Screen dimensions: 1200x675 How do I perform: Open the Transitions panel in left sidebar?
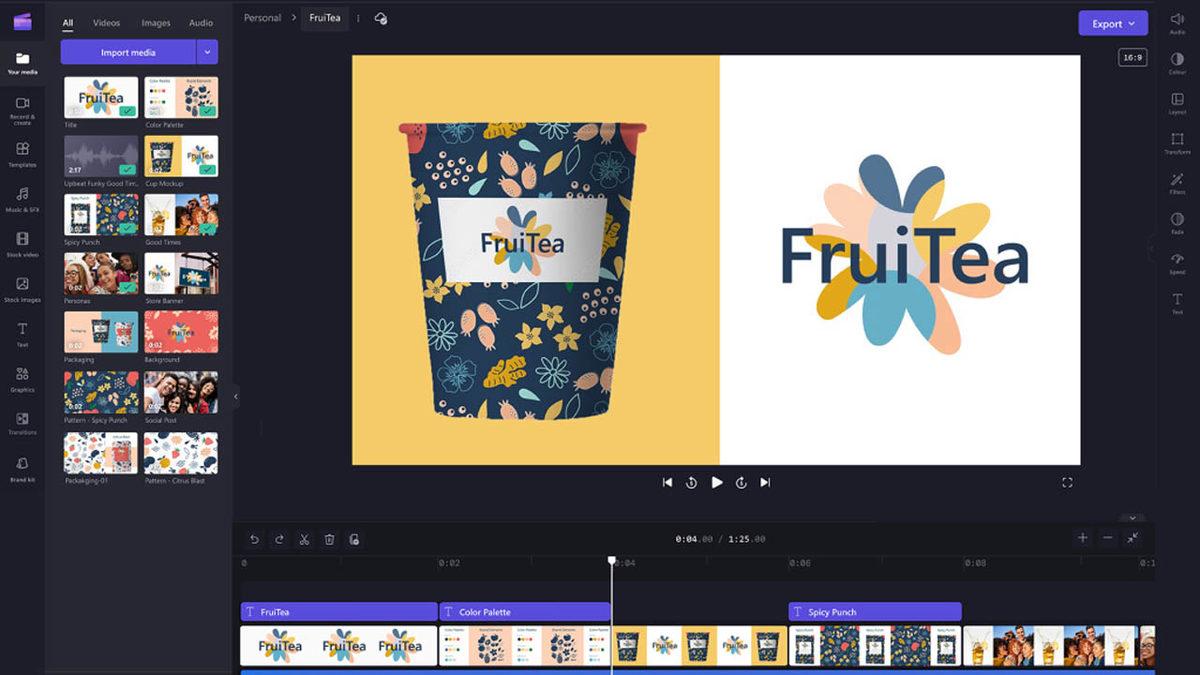(22, 423)
